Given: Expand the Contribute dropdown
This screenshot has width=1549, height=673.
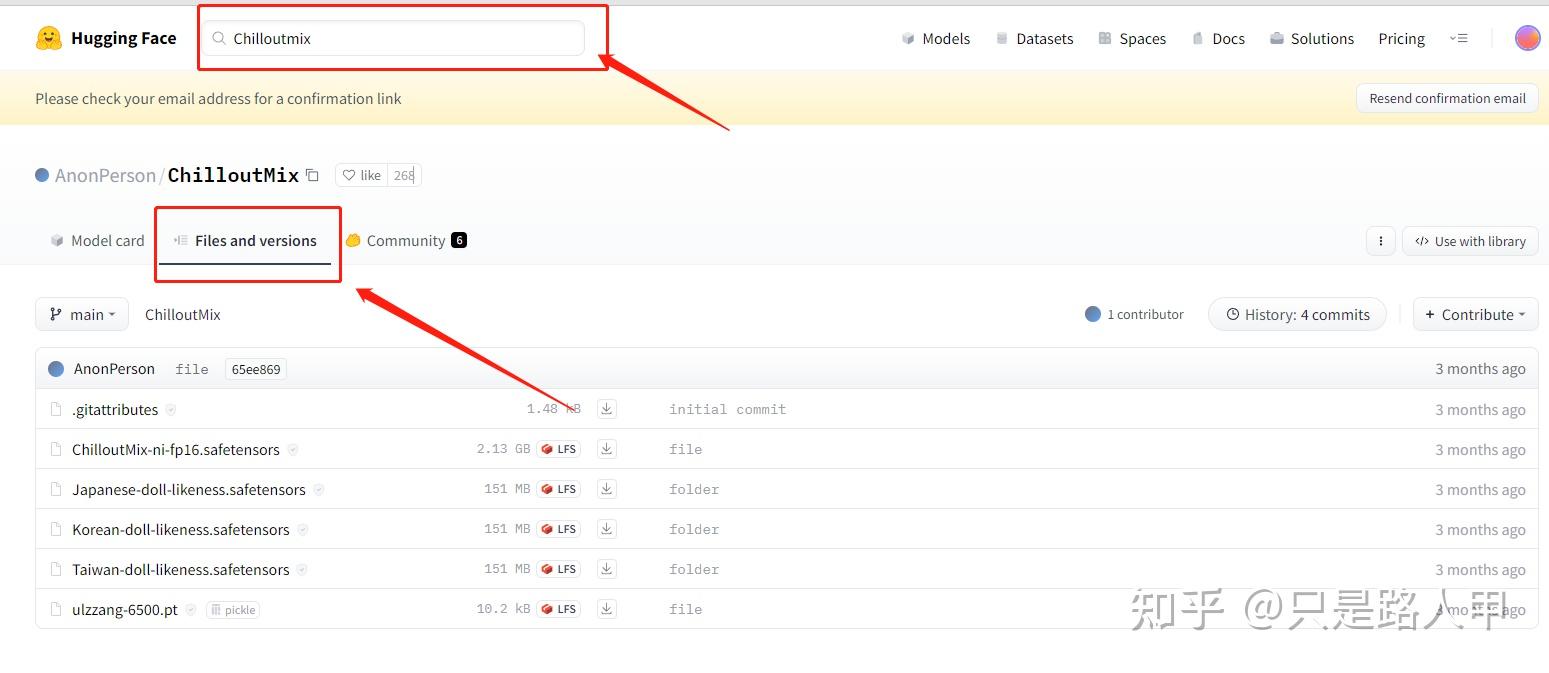Looking at the screenshot, I should click(1475, 314).
